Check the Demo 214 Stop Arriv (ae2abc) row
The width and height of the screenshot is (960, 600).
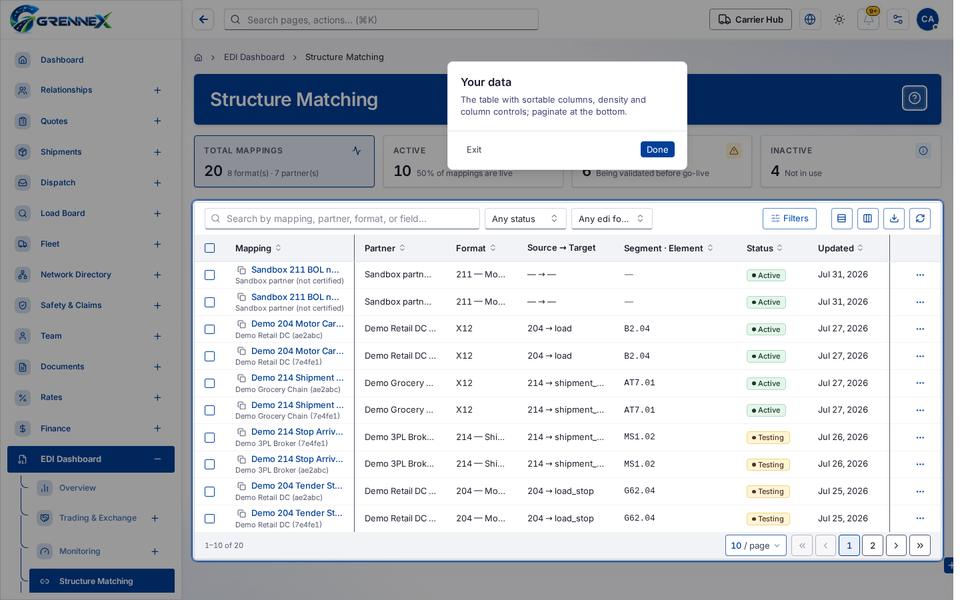pos(210,464)
